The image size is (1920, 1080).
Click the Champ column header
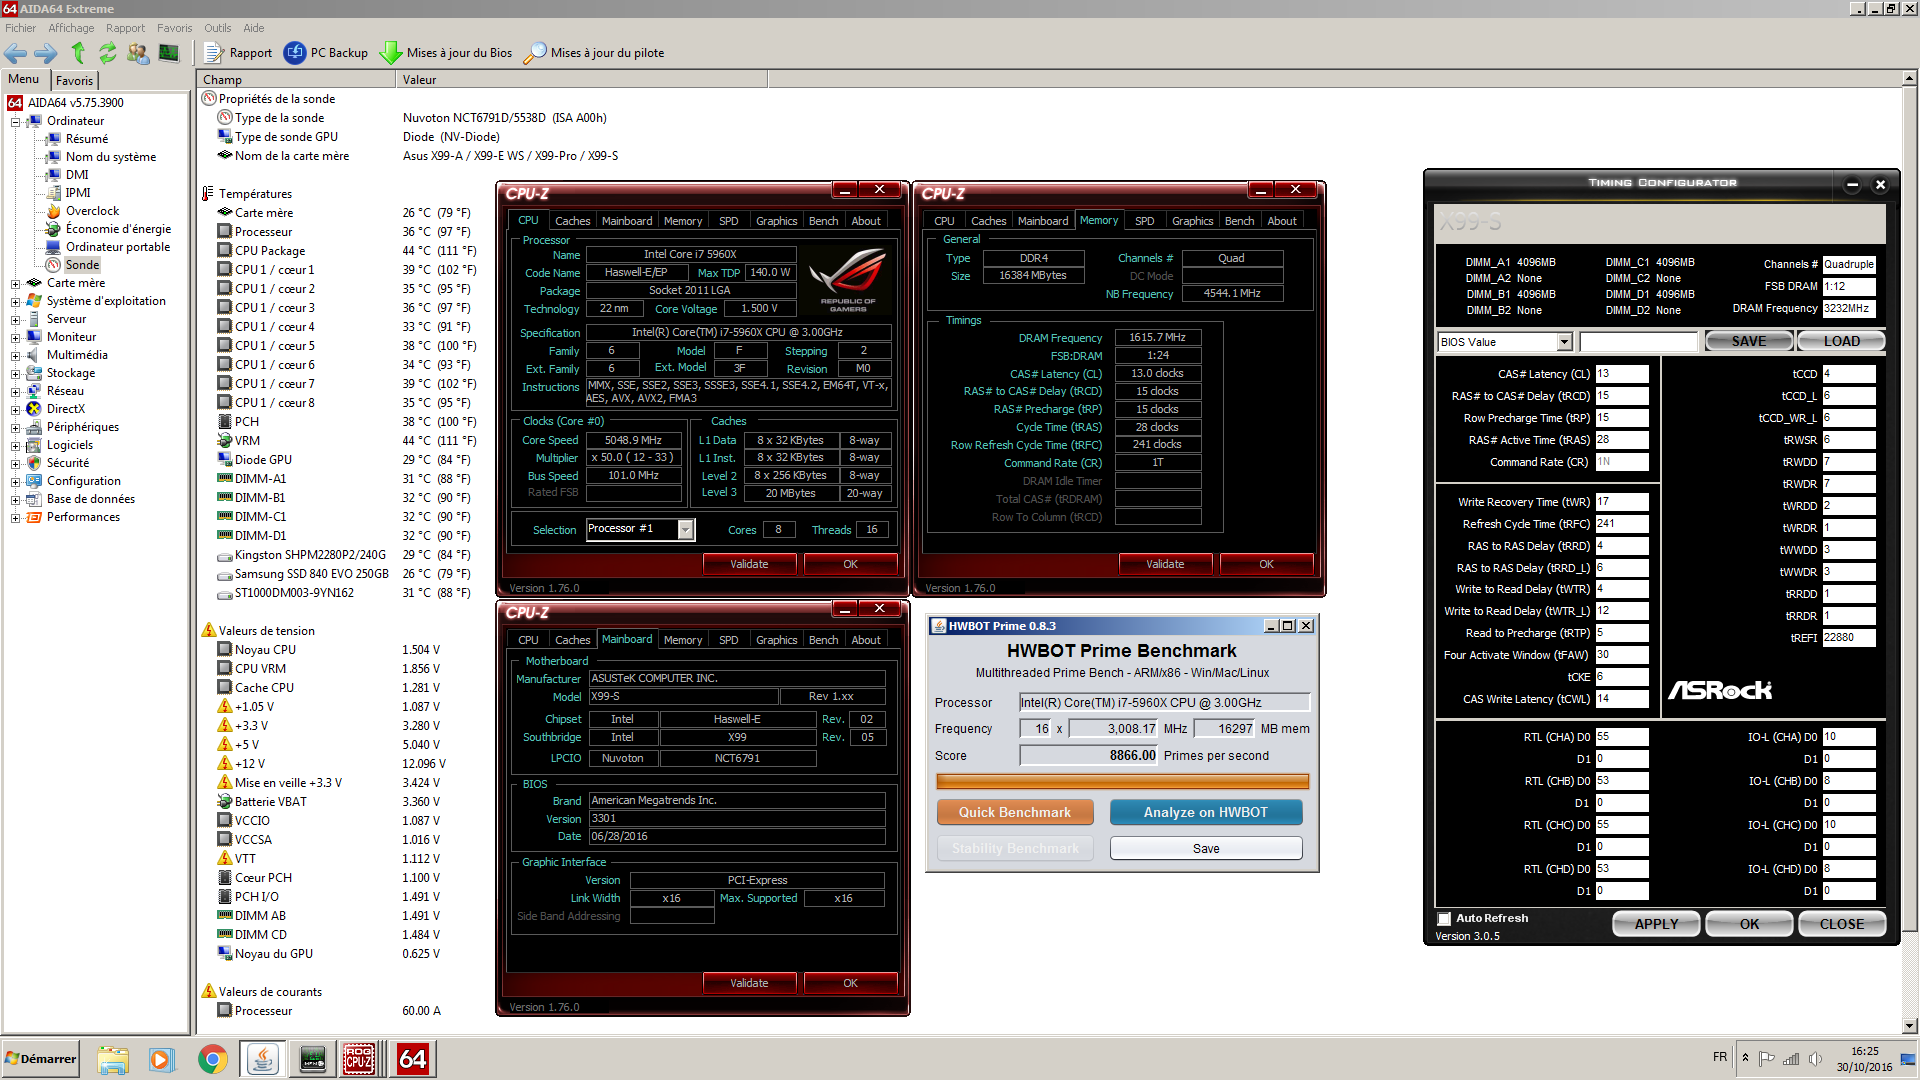[297, 80]
